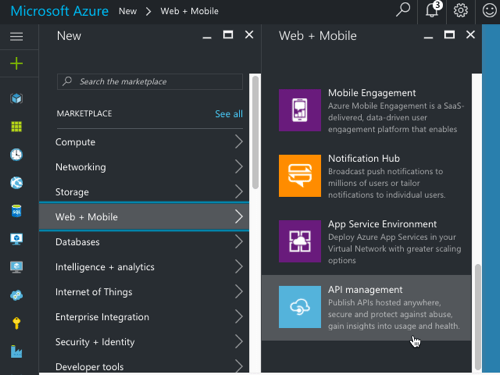Click the Mobile Engagement purple tile icon
Viewport: 500px width, 375px height.
point(300,110)
